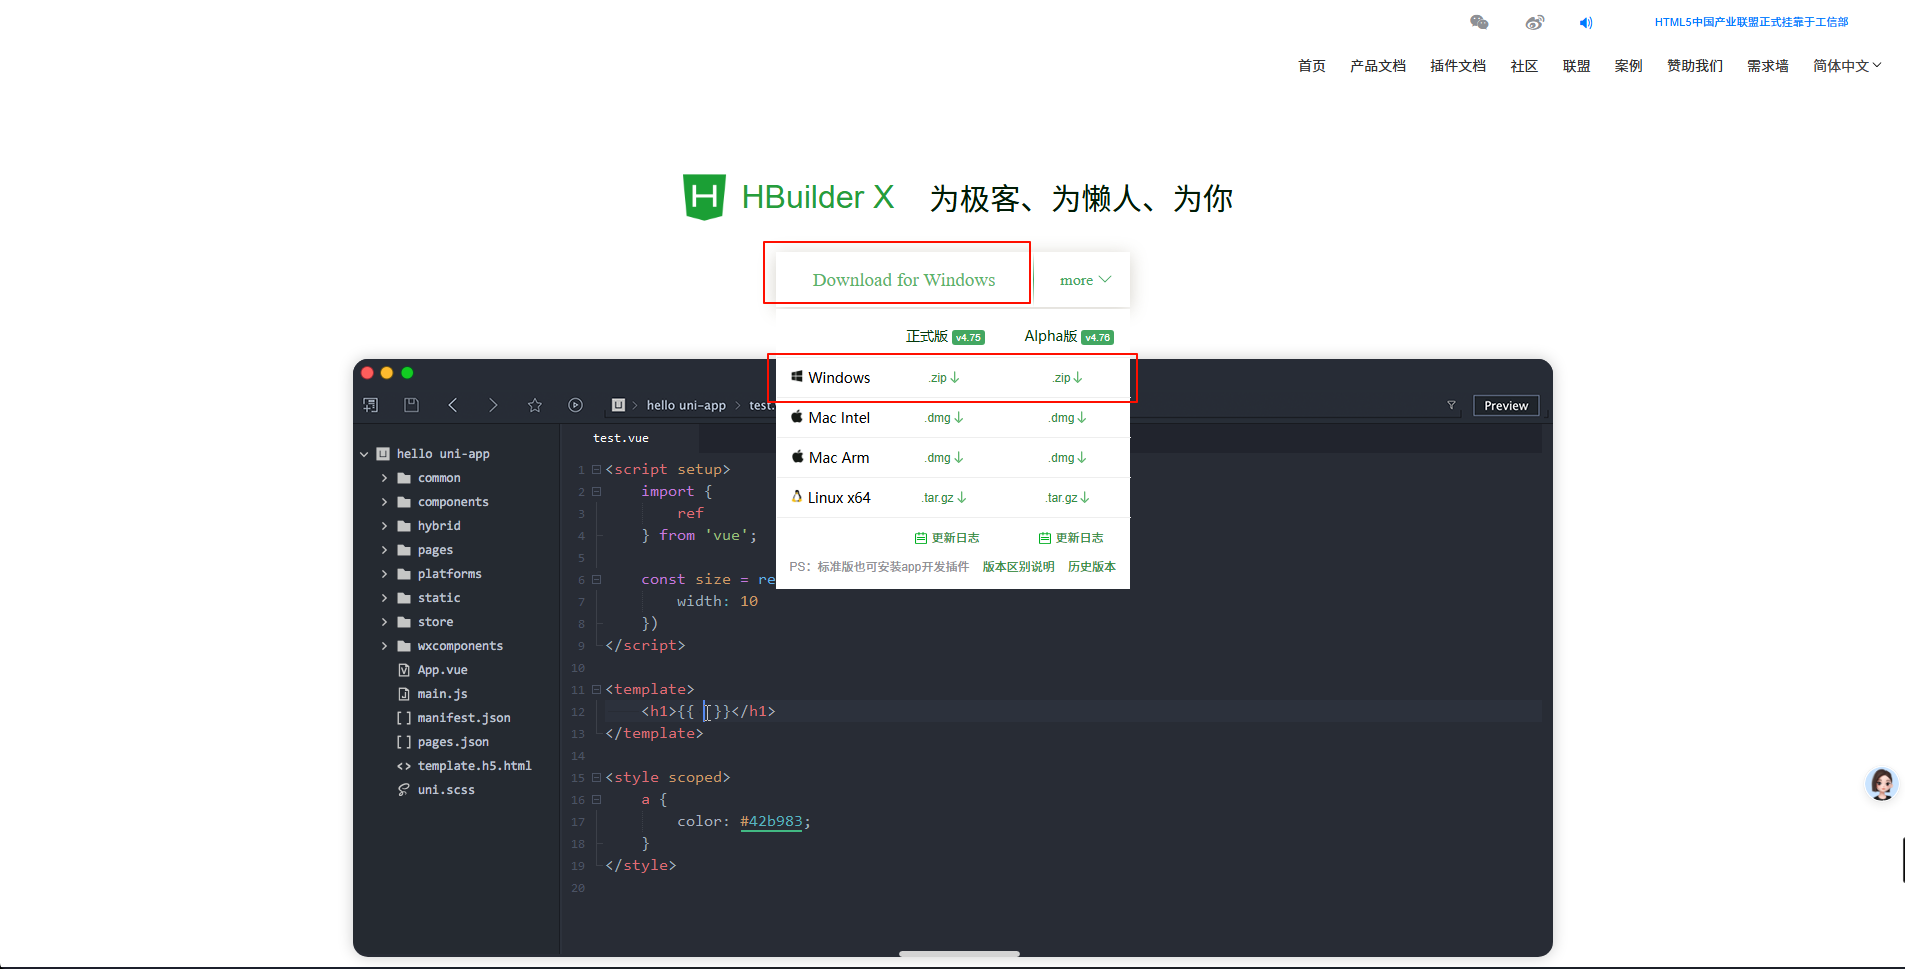The image size is (1905, 969).
Task: Click the editor toolbar back arrow
Action: tap(453, 405)
